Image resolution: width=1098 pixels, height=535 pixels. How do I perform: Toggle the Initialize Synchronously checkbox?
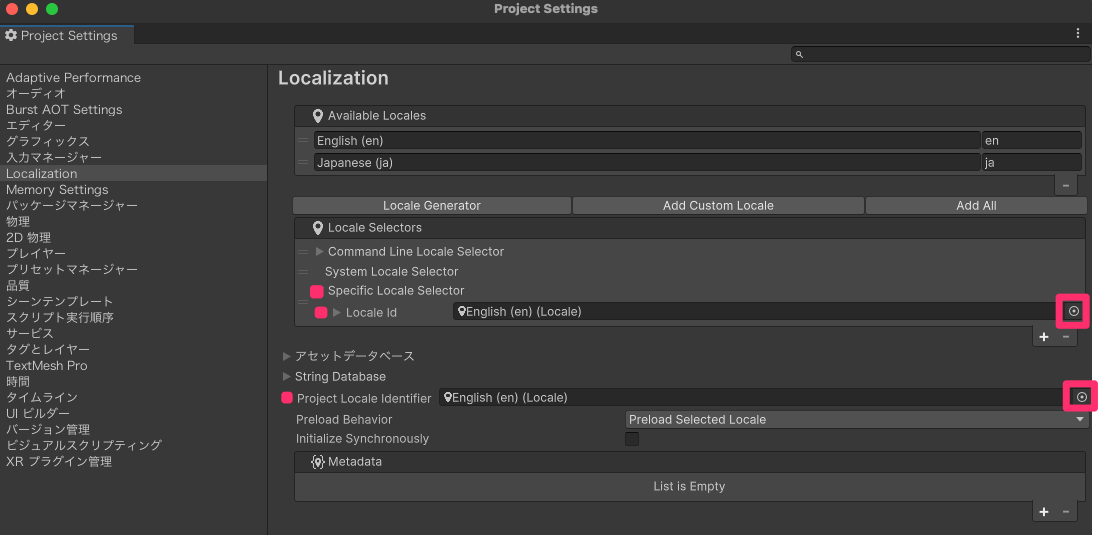point(632,439)
